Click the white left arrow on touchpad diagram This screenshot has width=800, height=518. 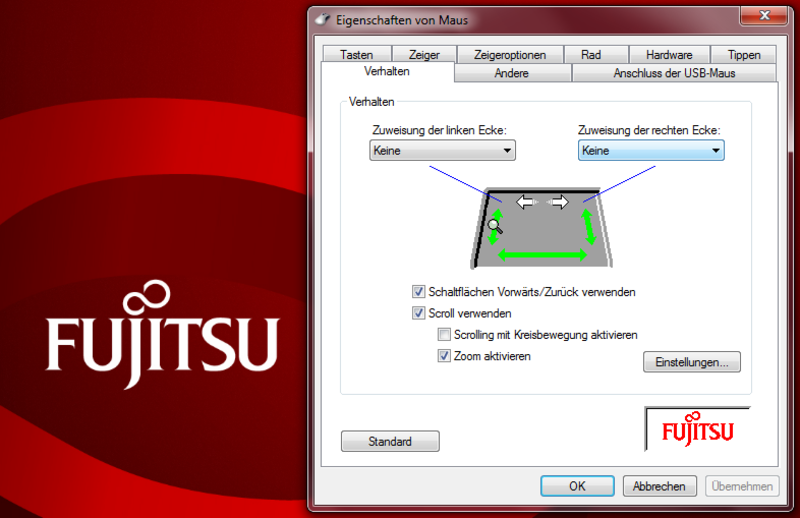[x=526, y=202]
